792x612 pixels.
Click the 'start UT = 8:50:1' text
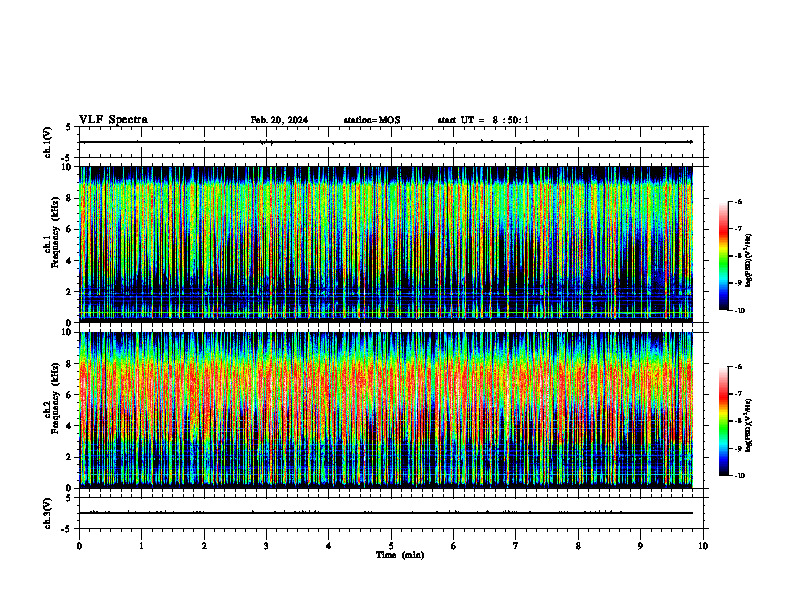click(483, 120)
